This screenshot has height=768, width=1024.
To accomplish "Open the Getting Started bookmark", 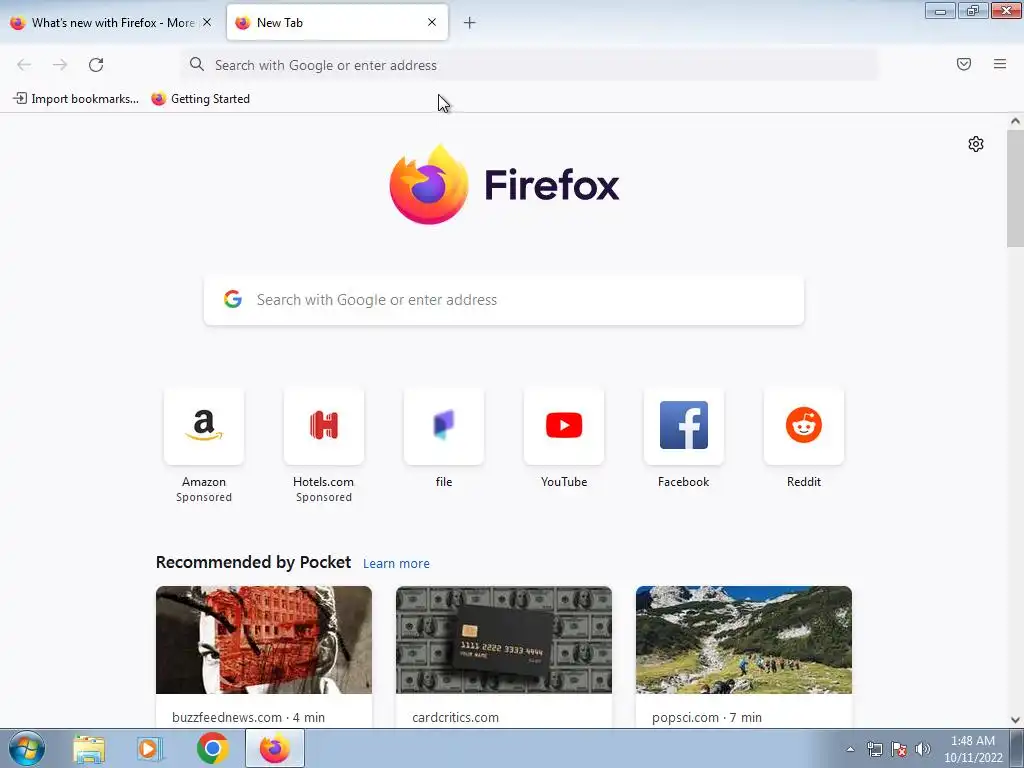I will tap(201, 99).
